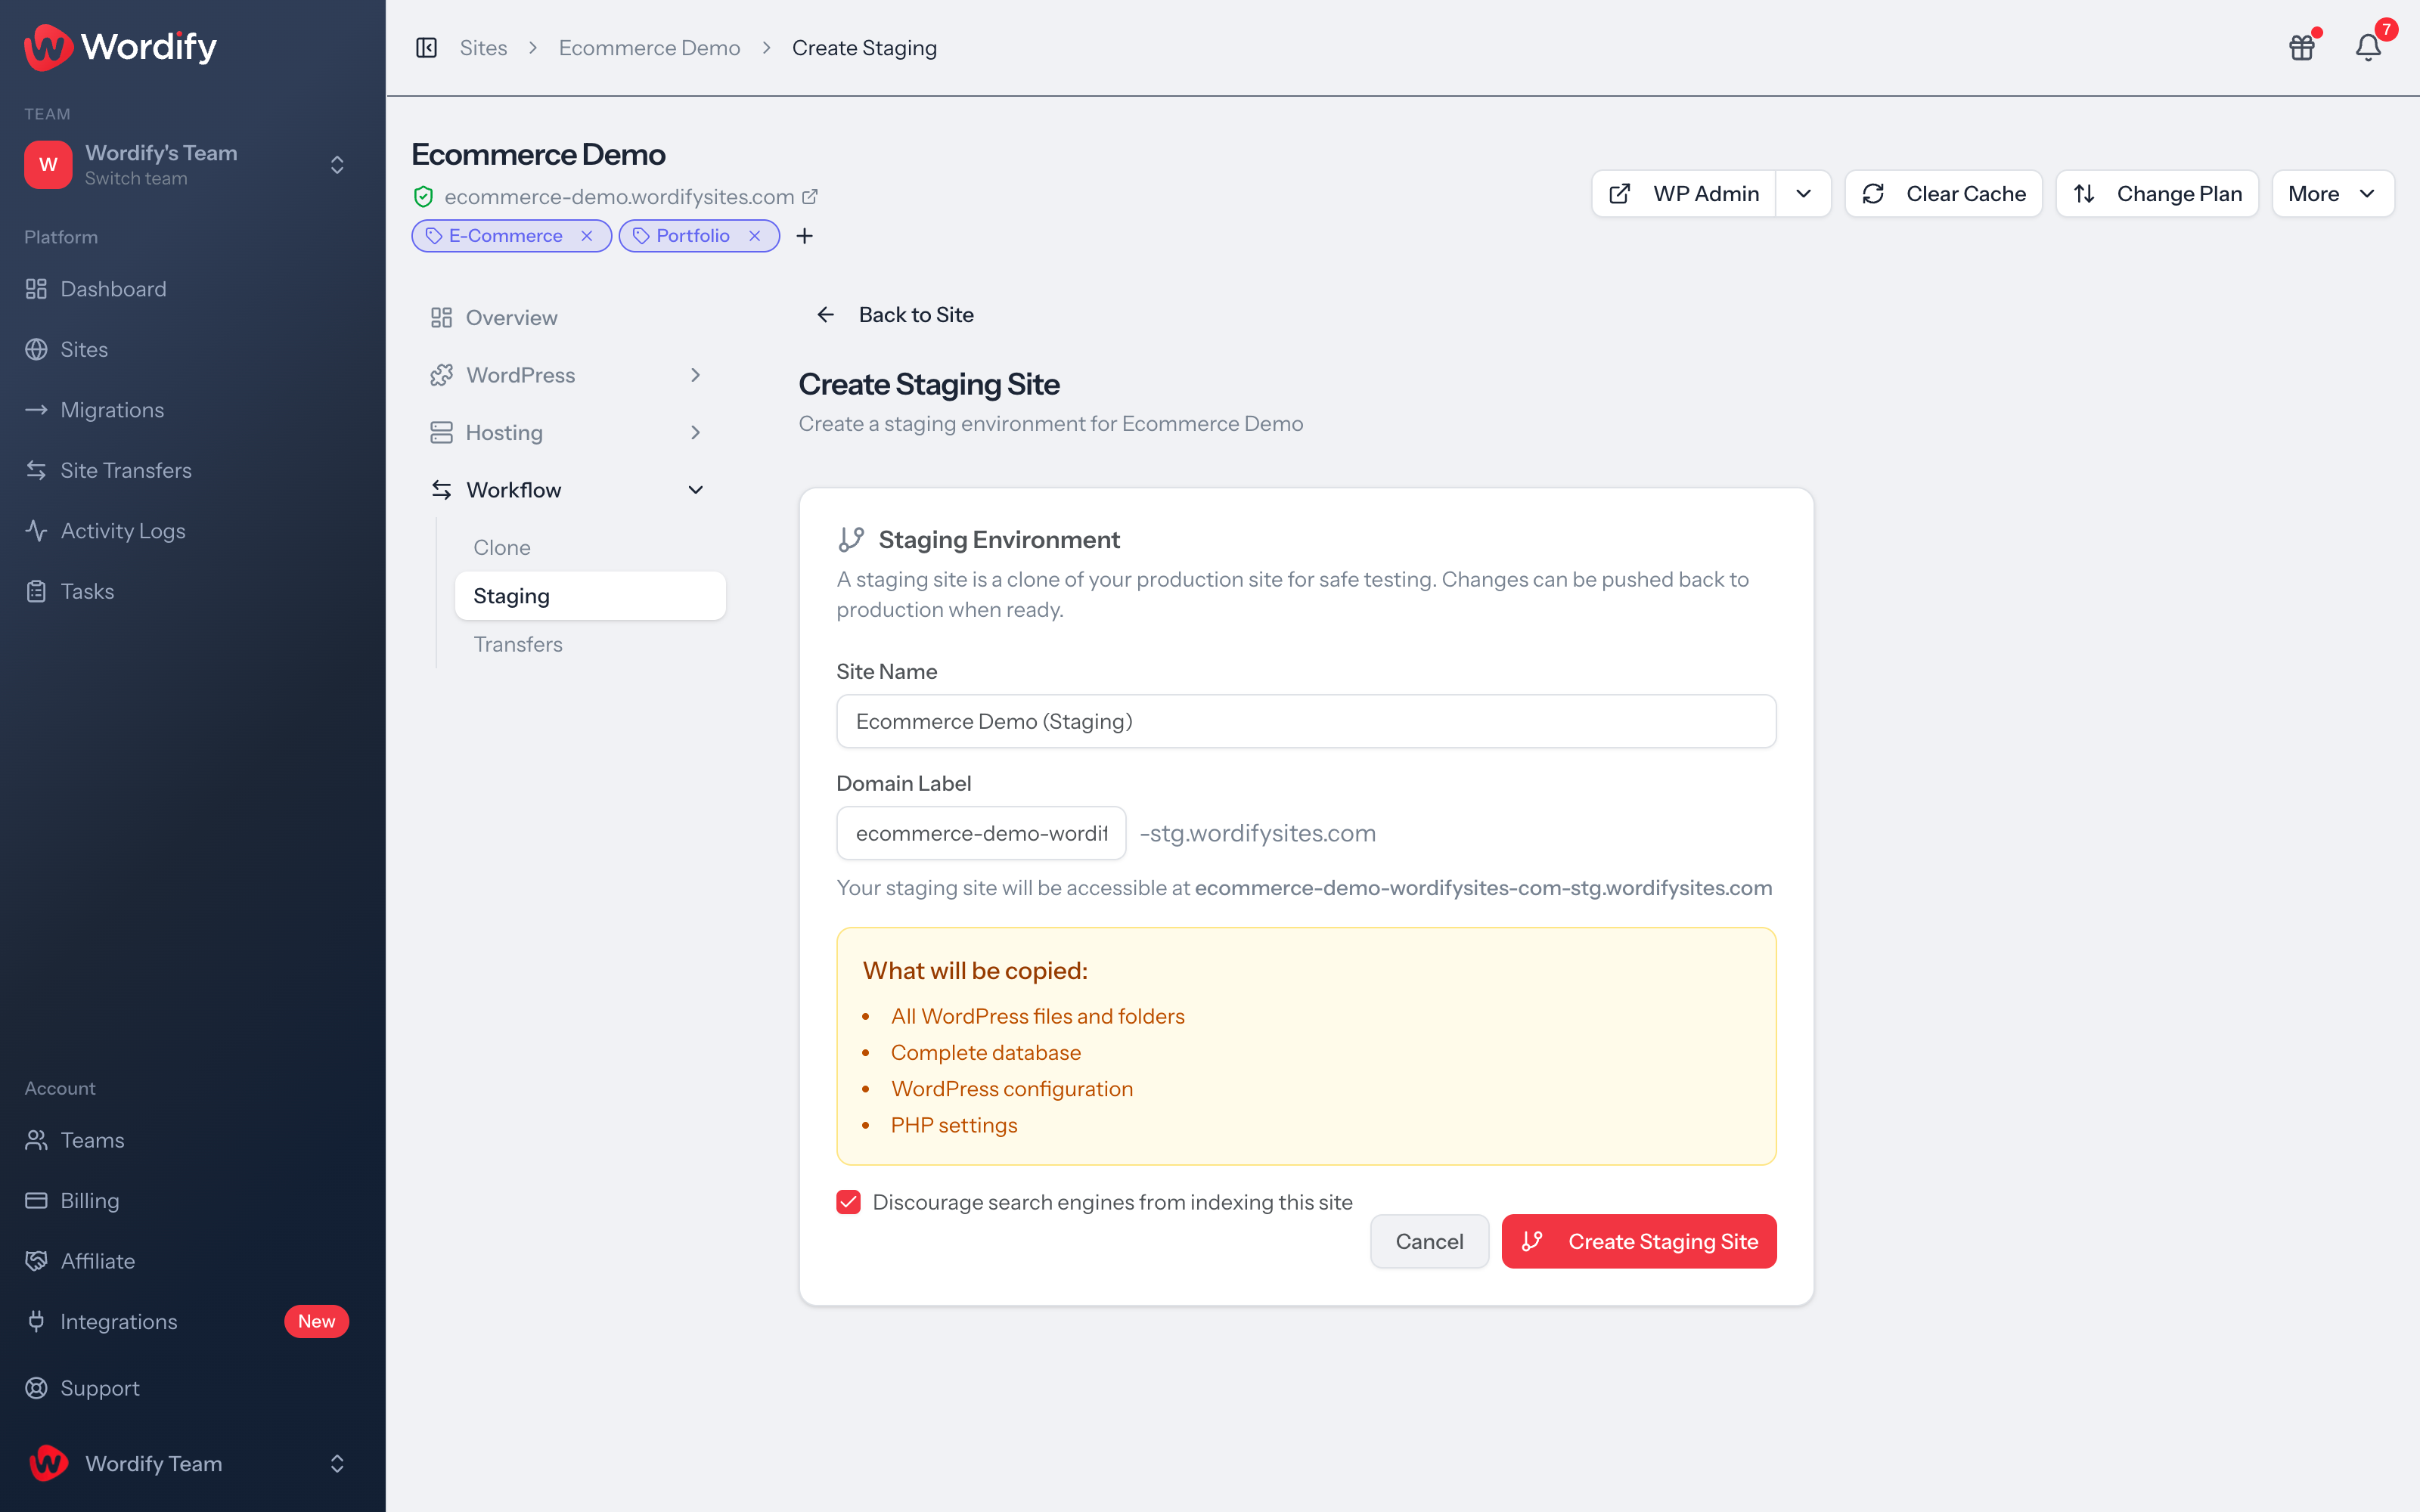Uncheck discourage search engines checkbox
Viewport: 2420px width, 1512px height.
(x=849, y=1203)
